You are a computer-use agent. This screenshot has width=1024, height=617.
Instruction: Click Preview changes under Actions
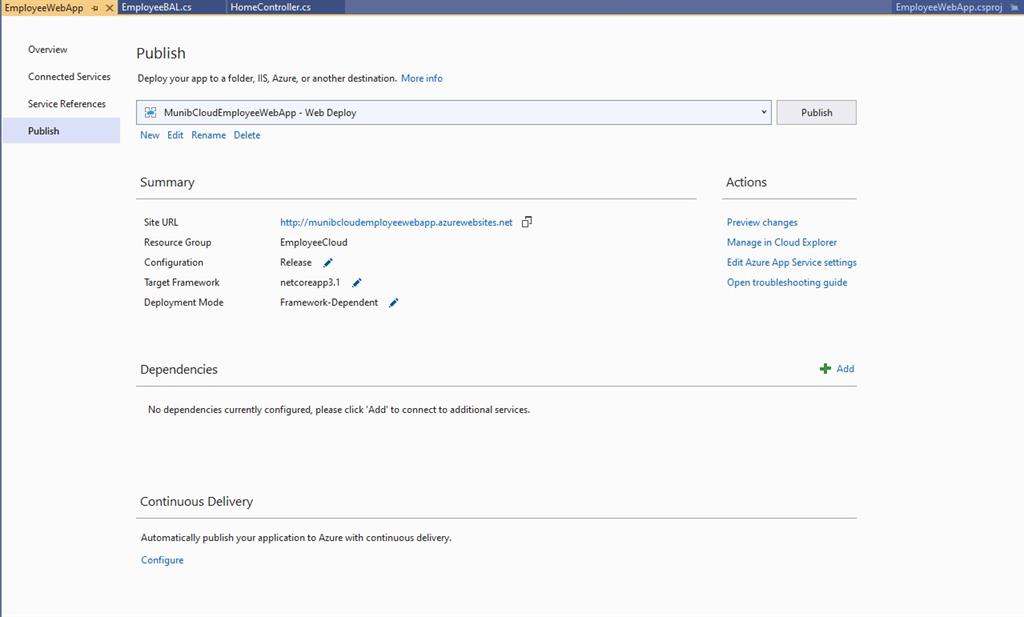tap(762, 222)
